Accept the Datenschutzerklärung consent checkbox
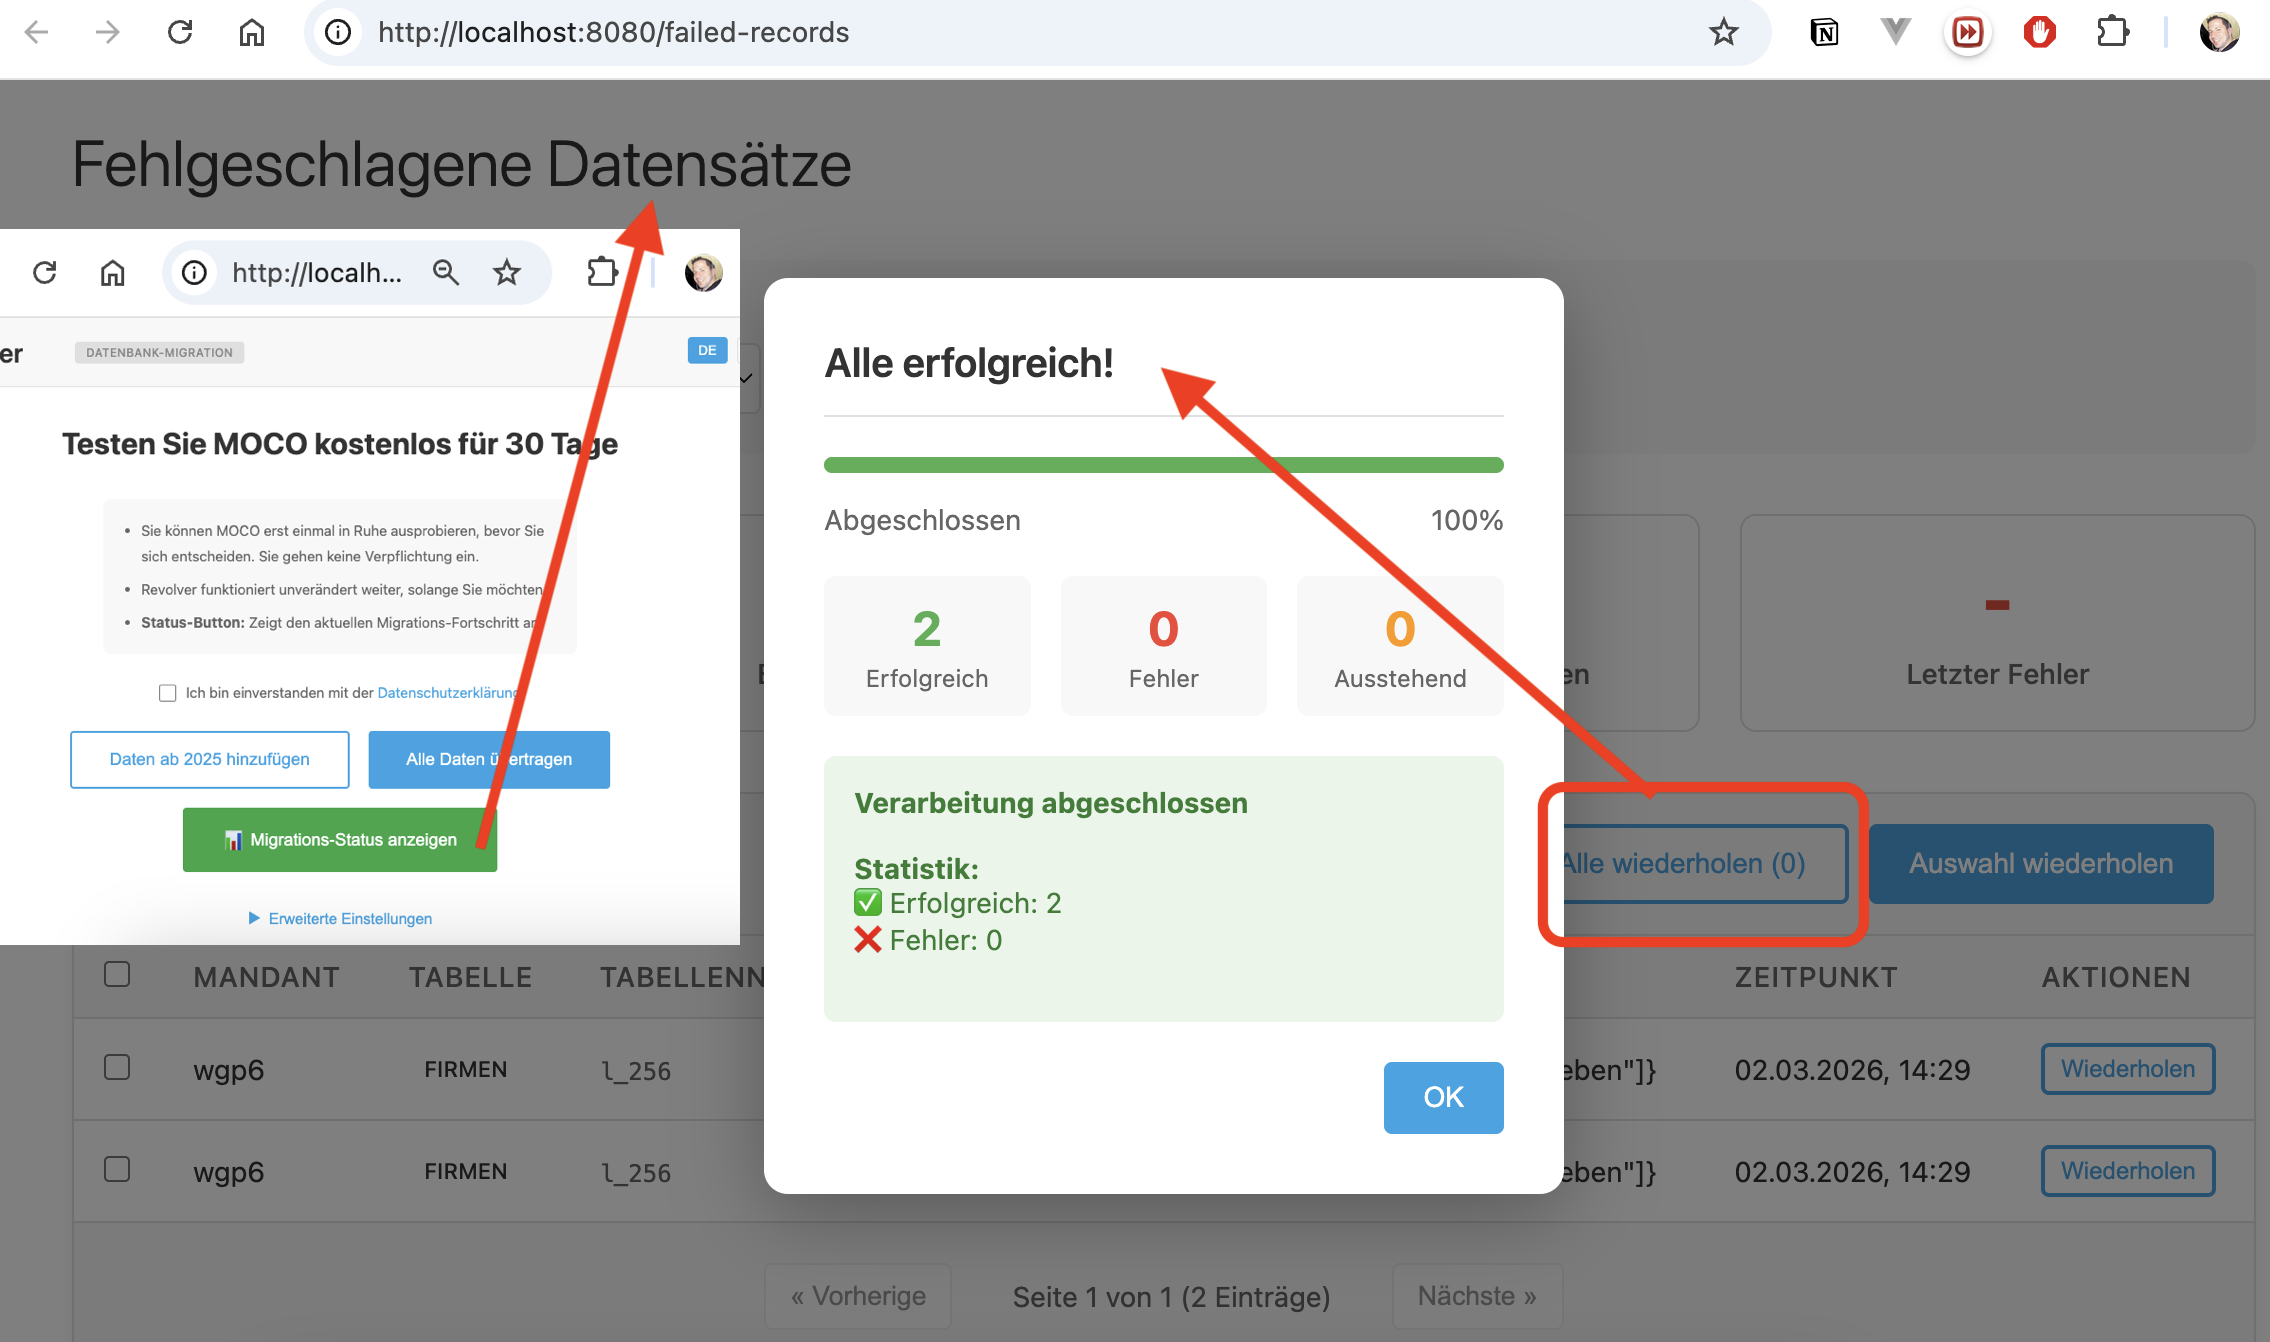2270x1342 pixels. [168, 693]
